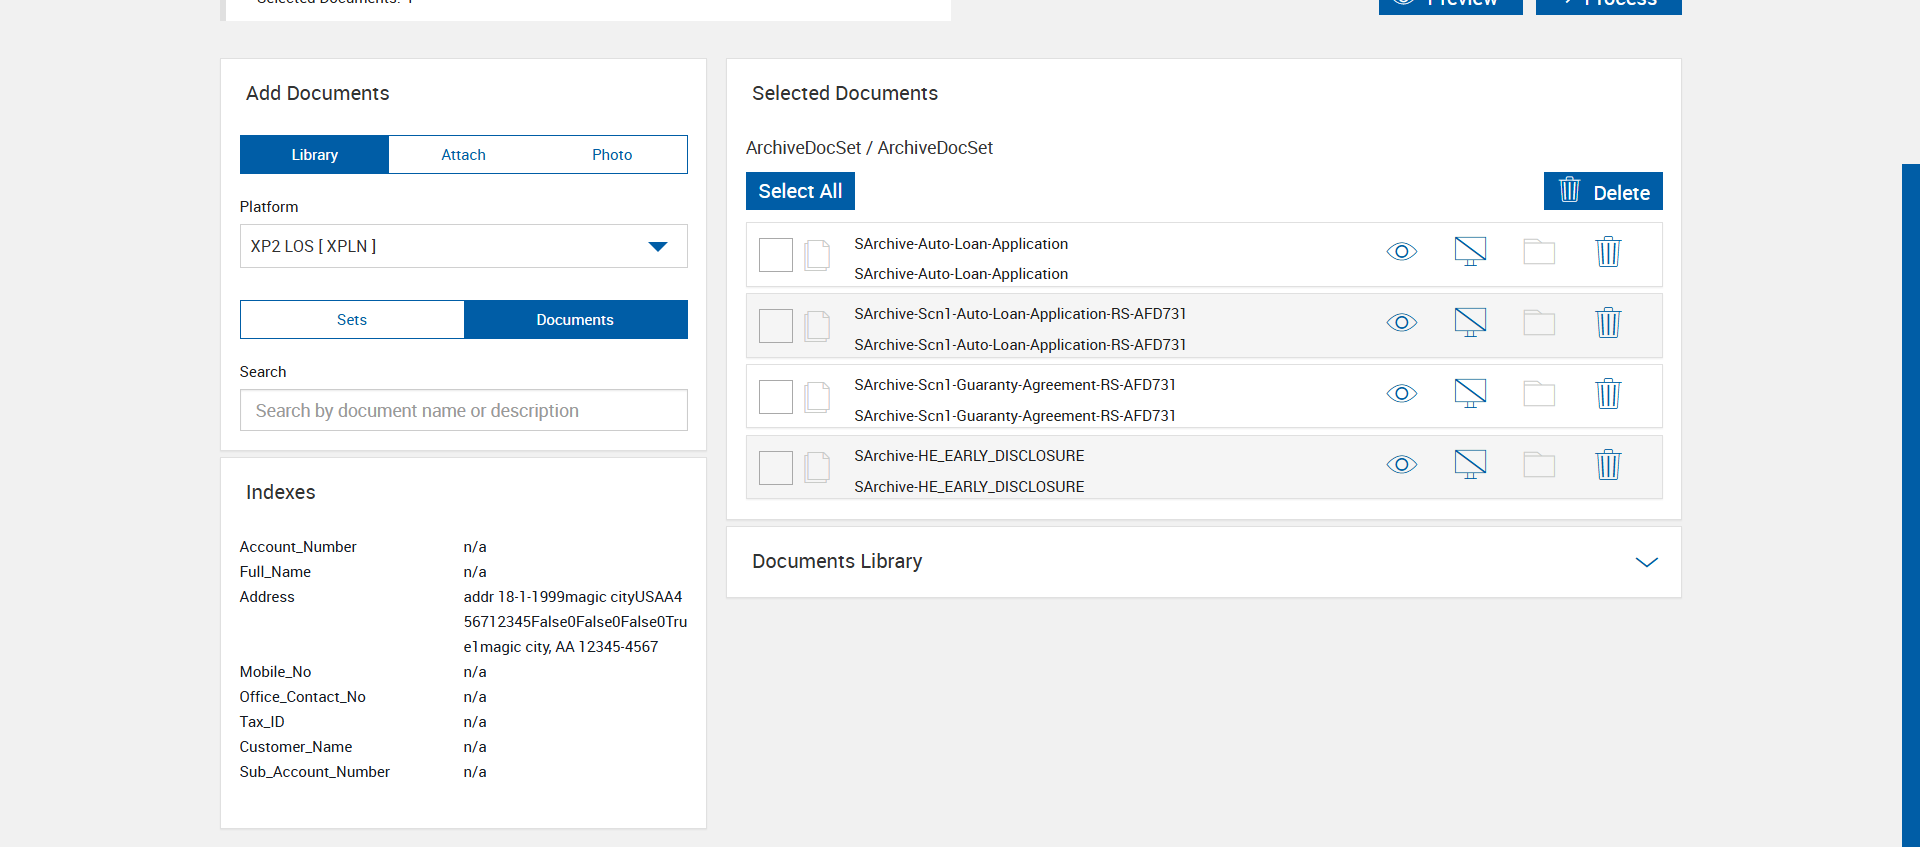Select the SArchive-HE_EARLY_DISCLOSURE checkbox
The width and height of the screenshot is (1920, 847).
[x=775, y=468]
